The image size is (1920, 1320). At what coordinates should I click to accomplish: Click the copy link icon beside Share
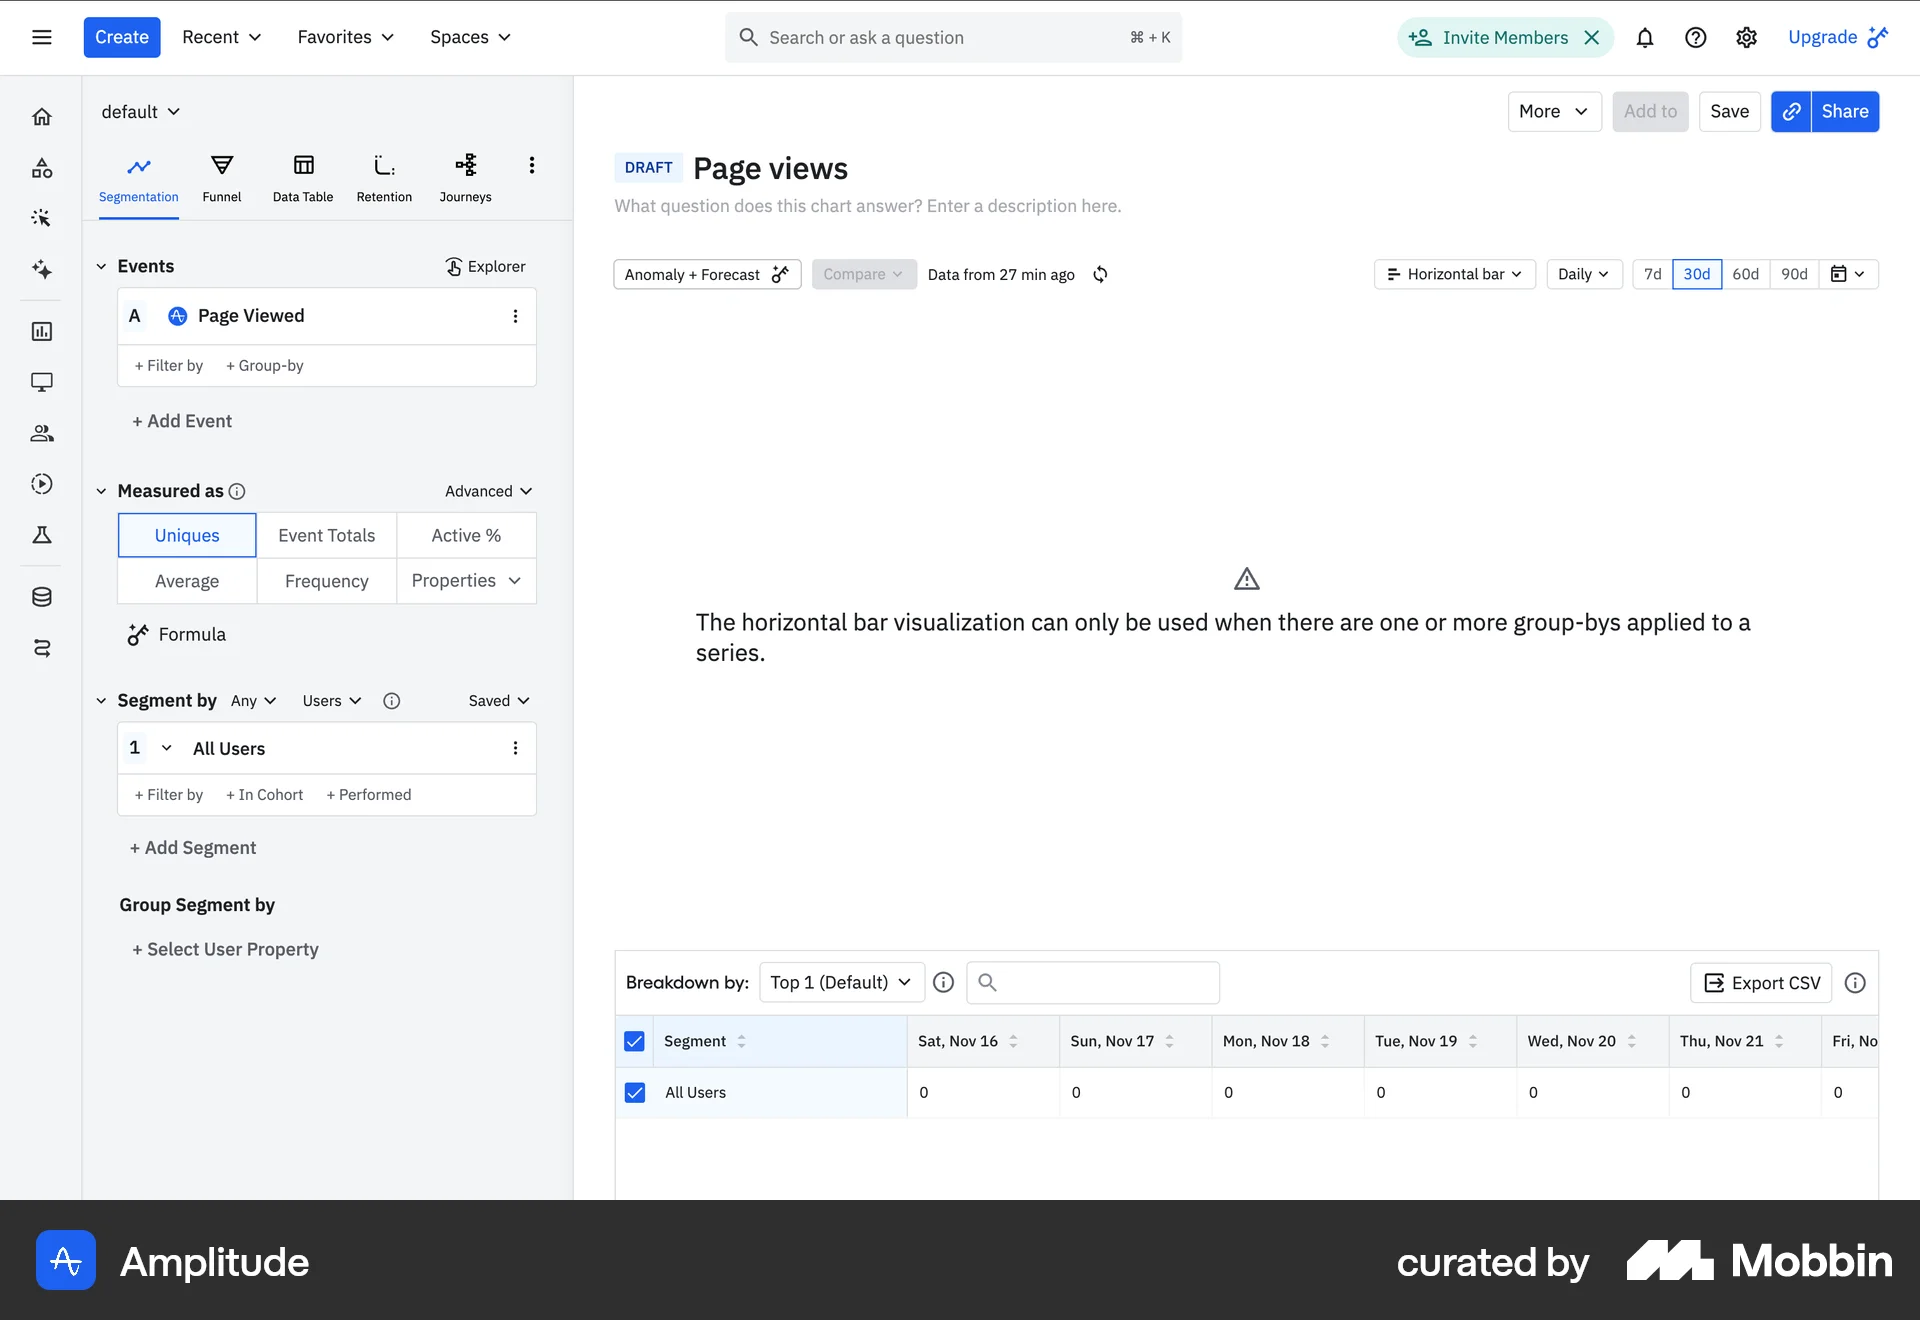1791,112
